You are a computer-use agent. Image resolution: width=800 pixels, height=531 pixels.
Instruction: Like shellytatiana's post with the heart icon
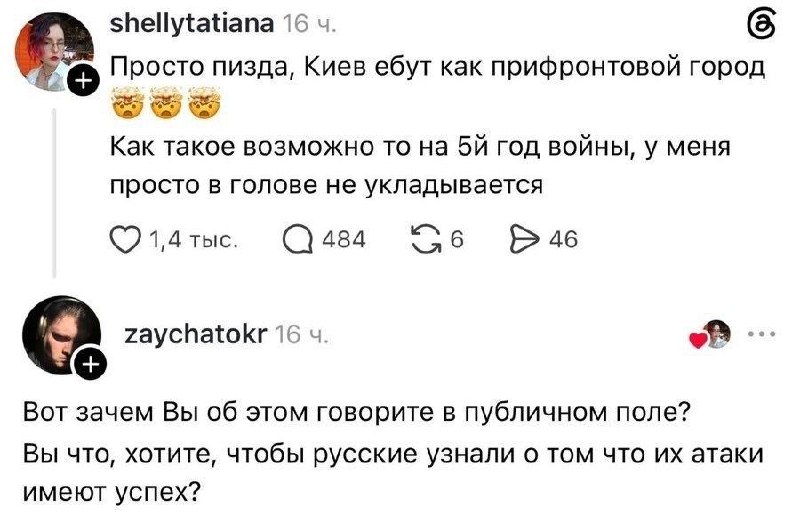coord(126,240)
